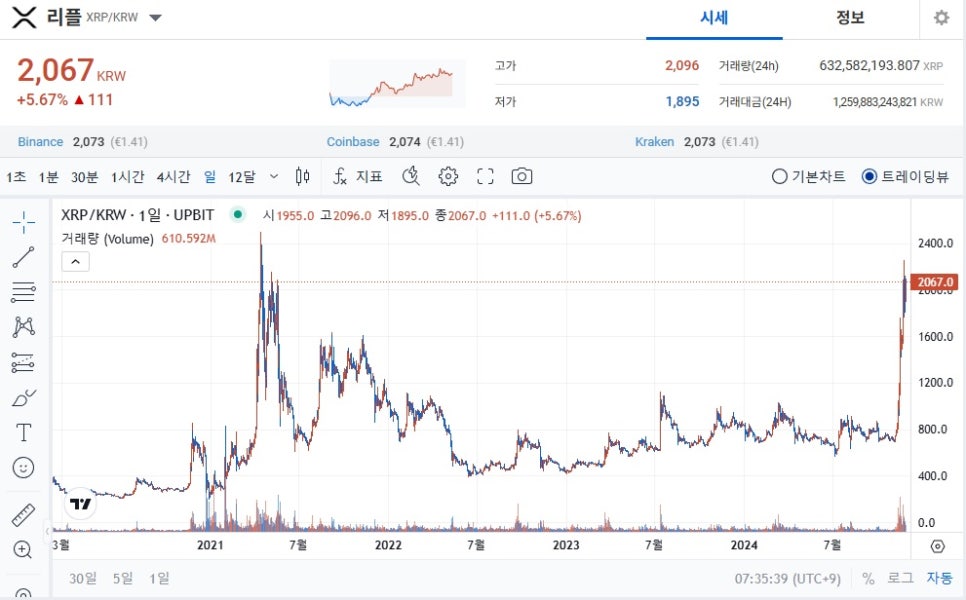Image resolution: width=966 pixels, height=600 pixels.
Task: Click the 1,259,883,243,821 KRW trade value
Action: pyautogui.click(x=888, y=102)
